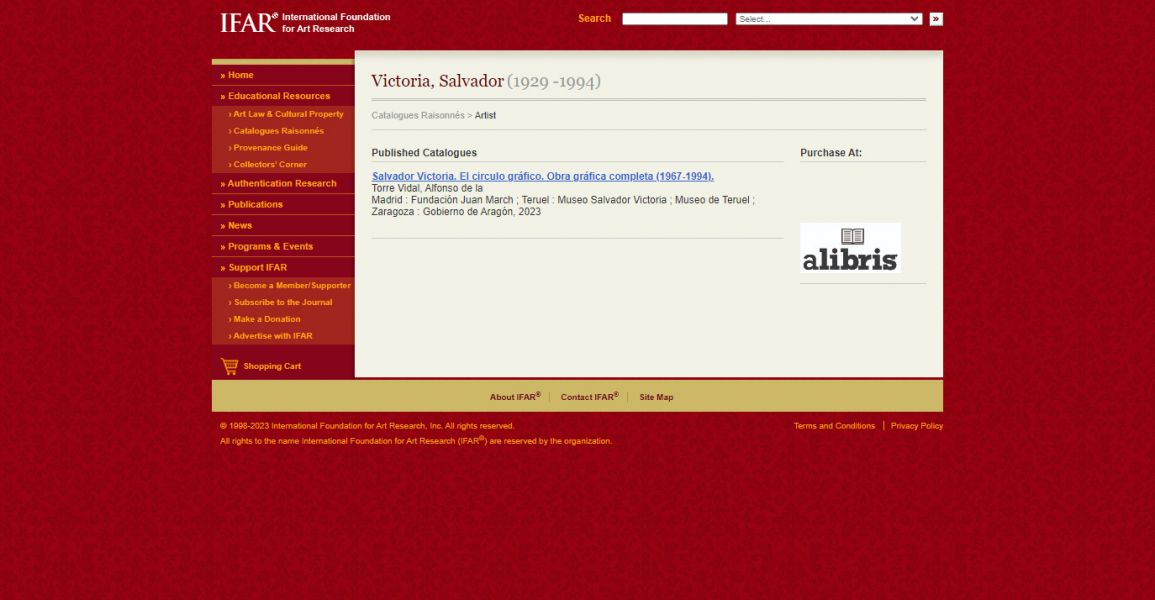Open Authentication Research menu item

tap(281, 183)
